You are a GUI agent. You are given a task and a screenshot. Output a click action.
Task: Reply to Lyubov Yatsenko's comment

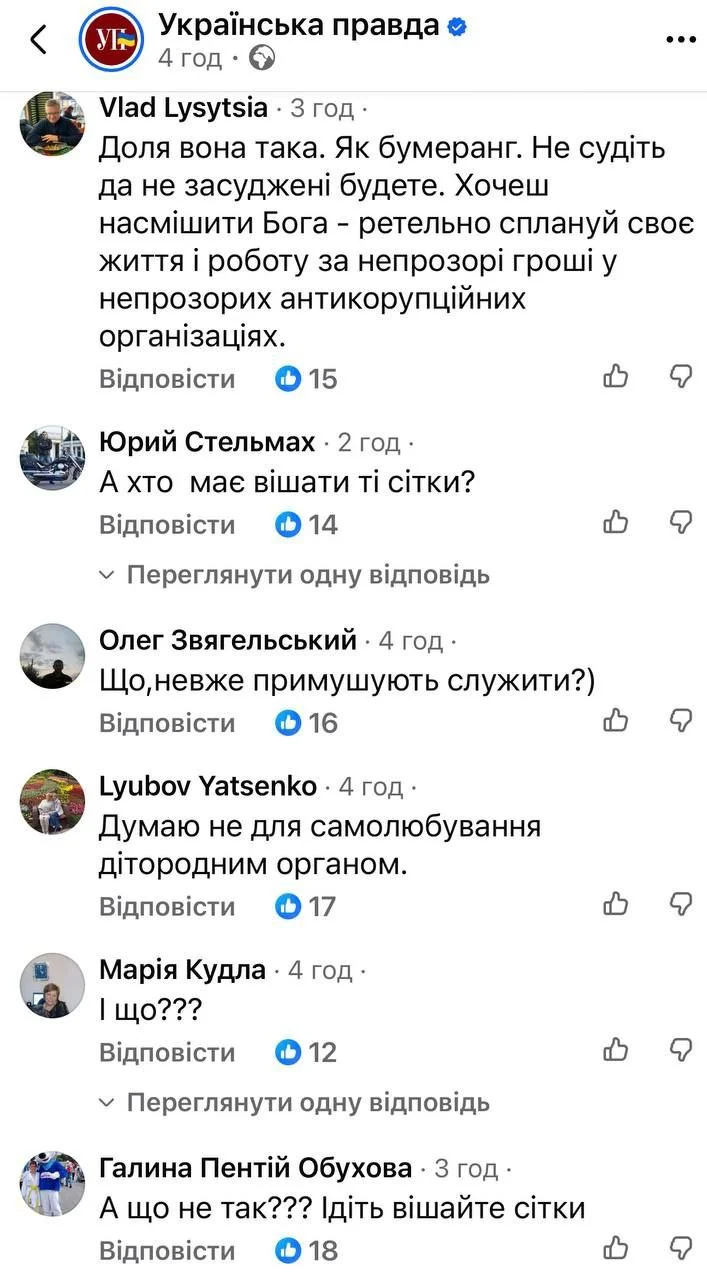click(x=167, y=907)
